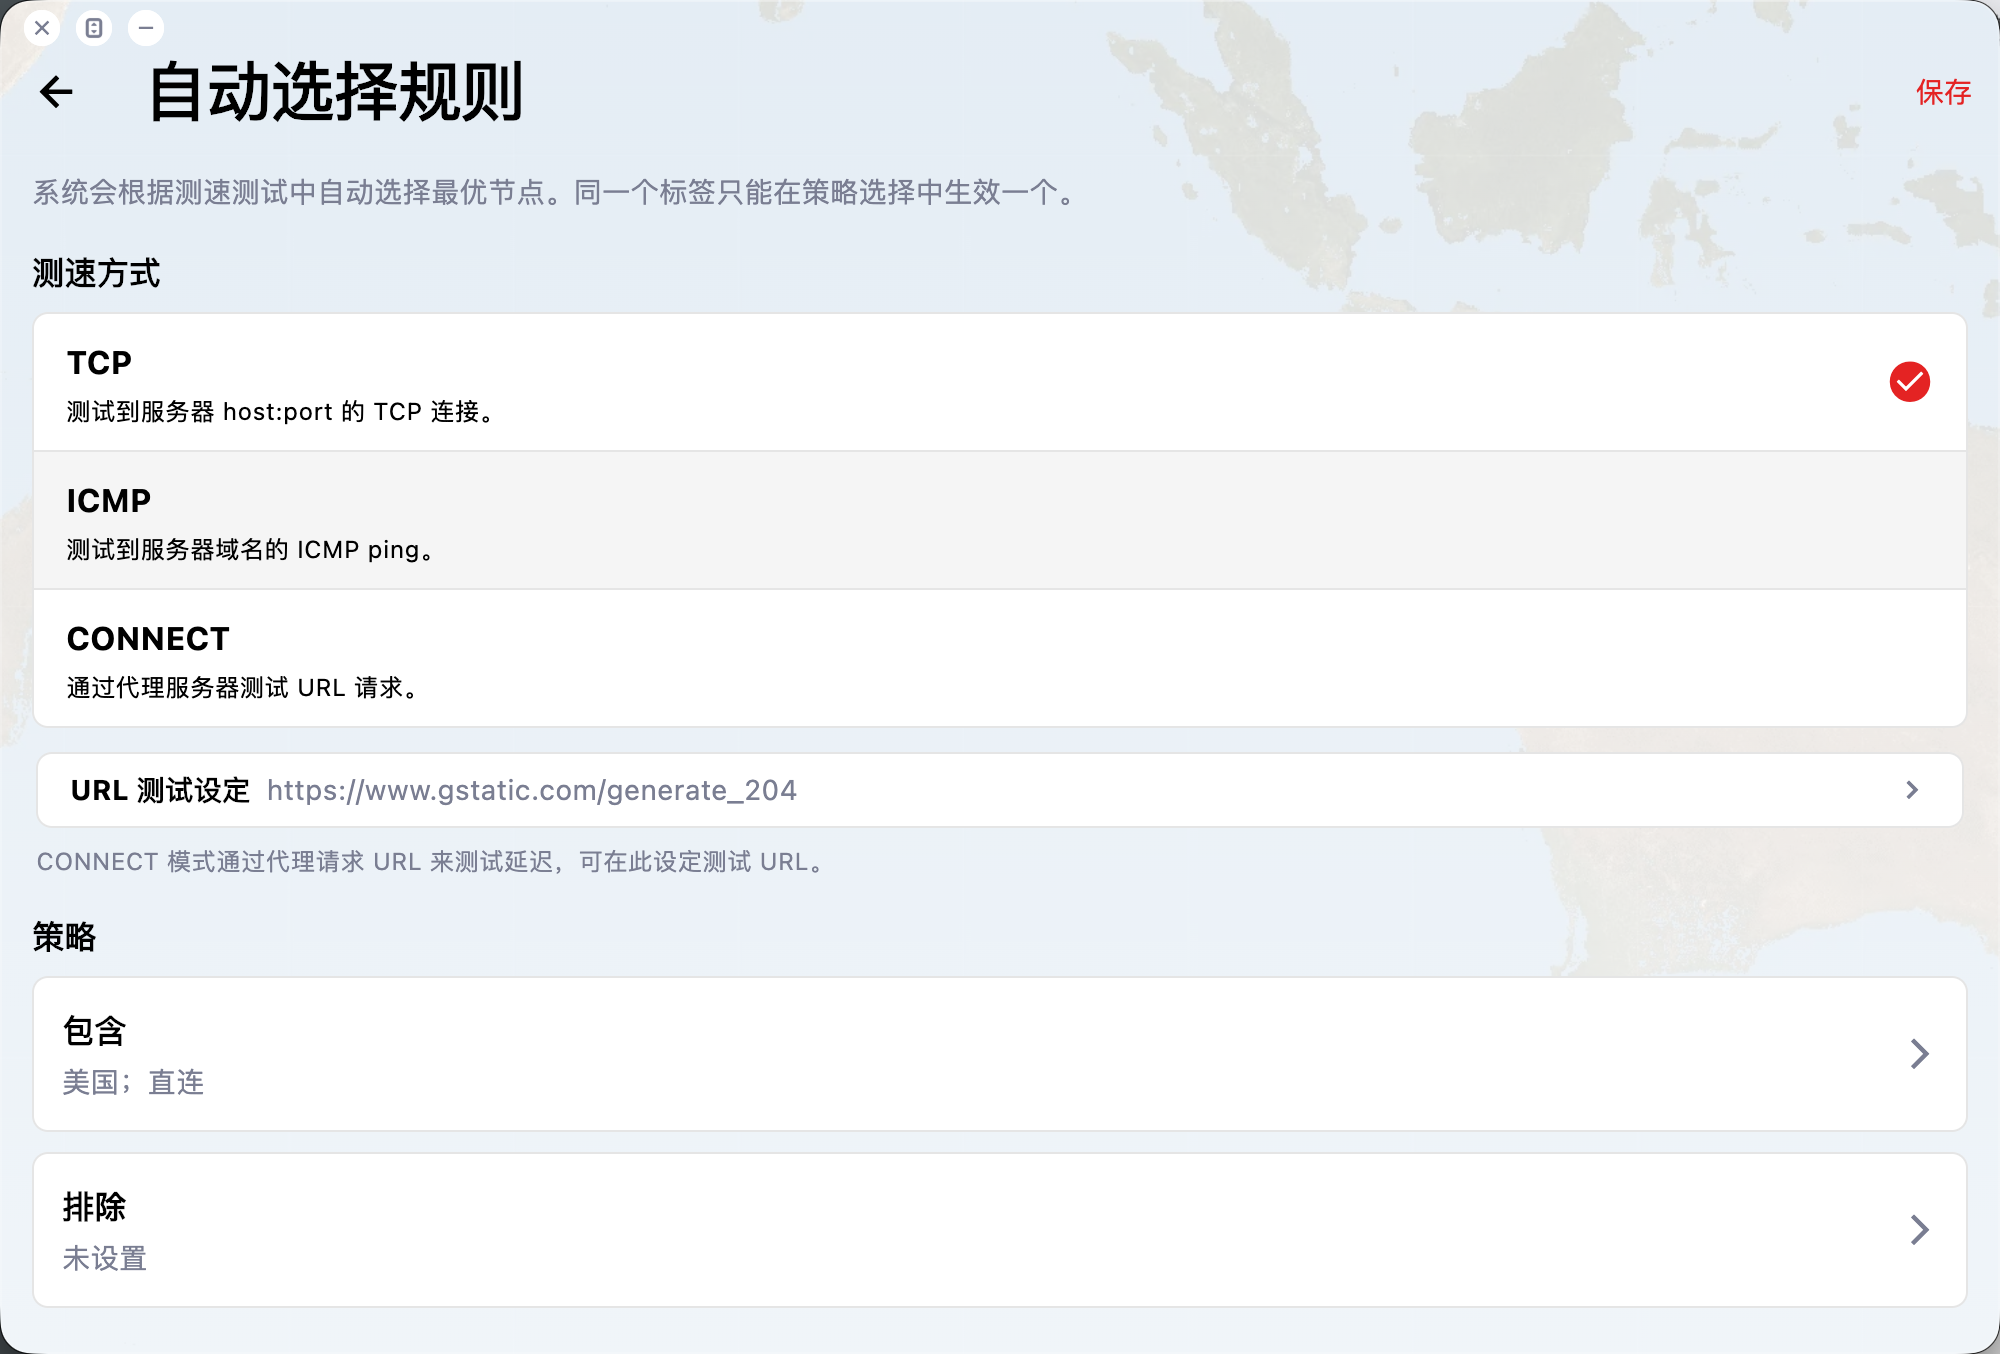Click the red 保存 button
The image size is (2000, 1354).
(x=1942, y=92)
